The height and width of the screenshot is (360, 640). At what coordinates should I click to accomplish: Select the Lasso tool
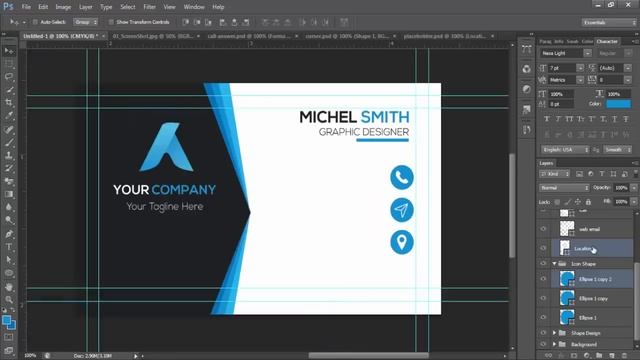point(9,77)
